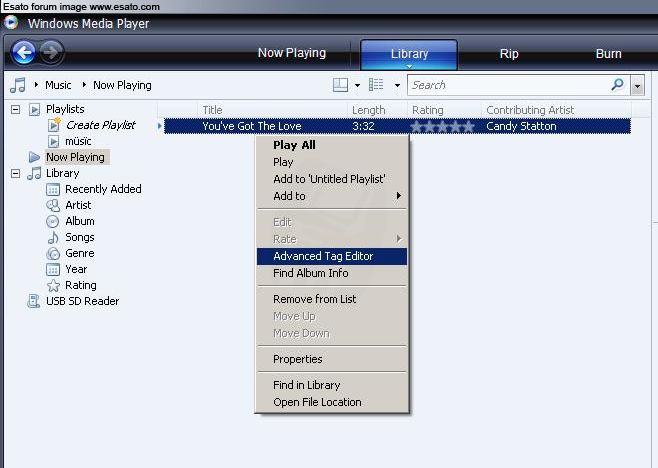Select Remove from List menu item
Image resolution: width=658 pixels, height=468 pixels.
[332, 299]
